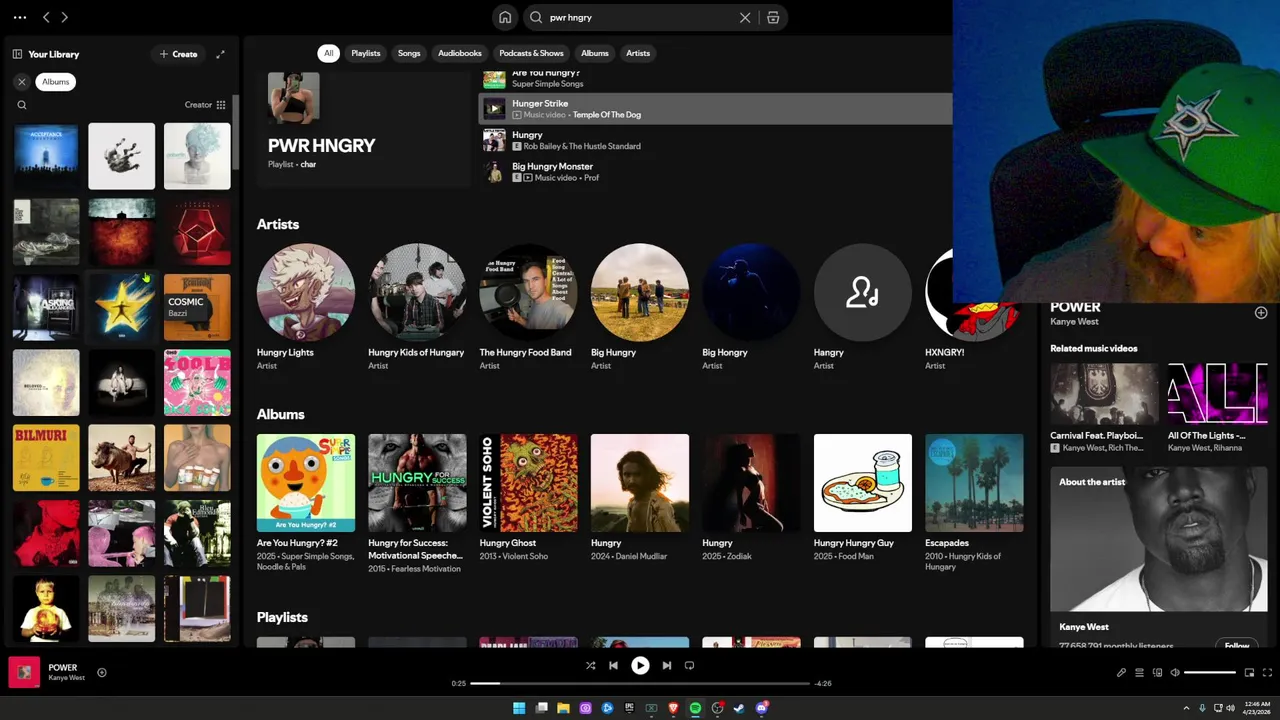Image resolution: width=1280 pixels, height=720 pixels.
Task: Open the lyrics microphone icon
Action: tap(1121, 673)
